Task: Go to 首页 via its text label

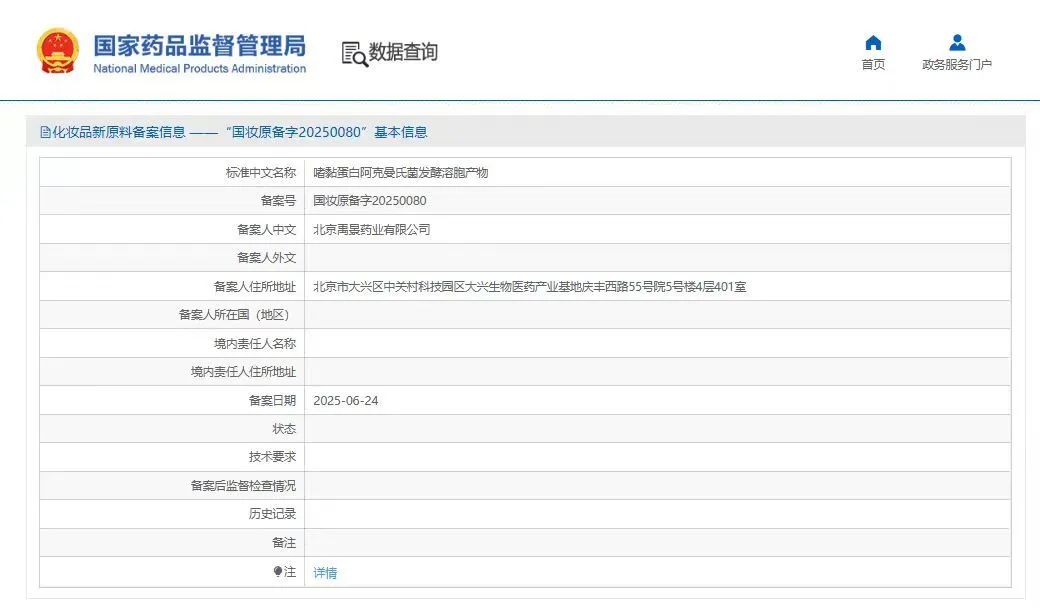Action: coord(873,65)
